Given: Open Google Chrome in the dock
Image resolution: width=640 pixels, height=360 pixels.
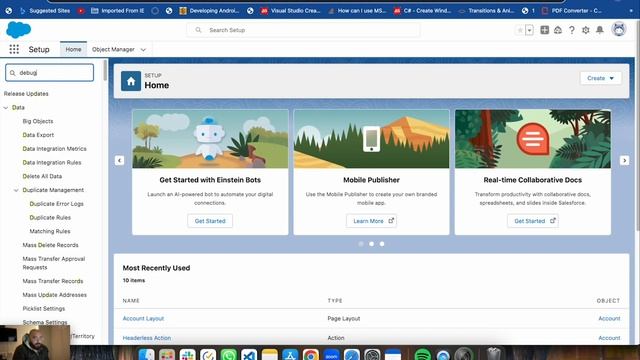Looking at the screenshot, I should 311,354.
